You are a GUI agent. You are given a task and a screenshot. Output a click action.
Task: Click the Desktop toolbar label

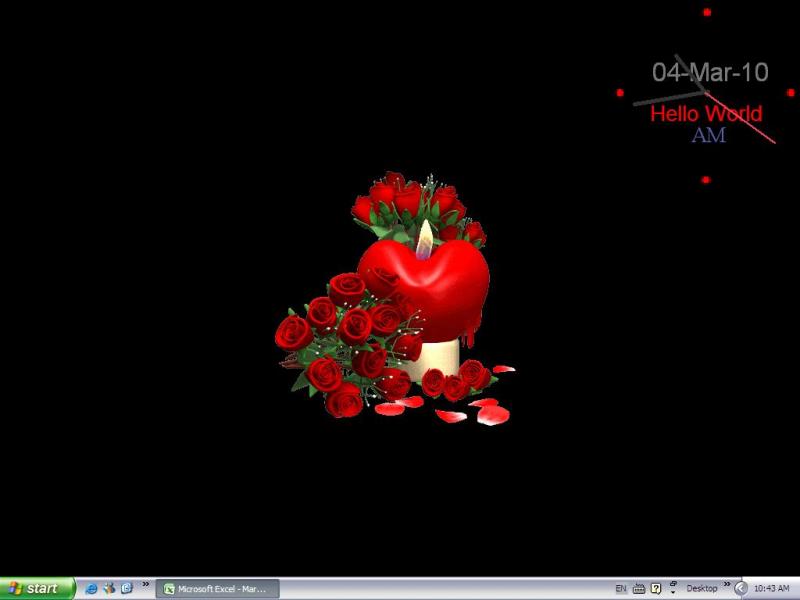702,589
